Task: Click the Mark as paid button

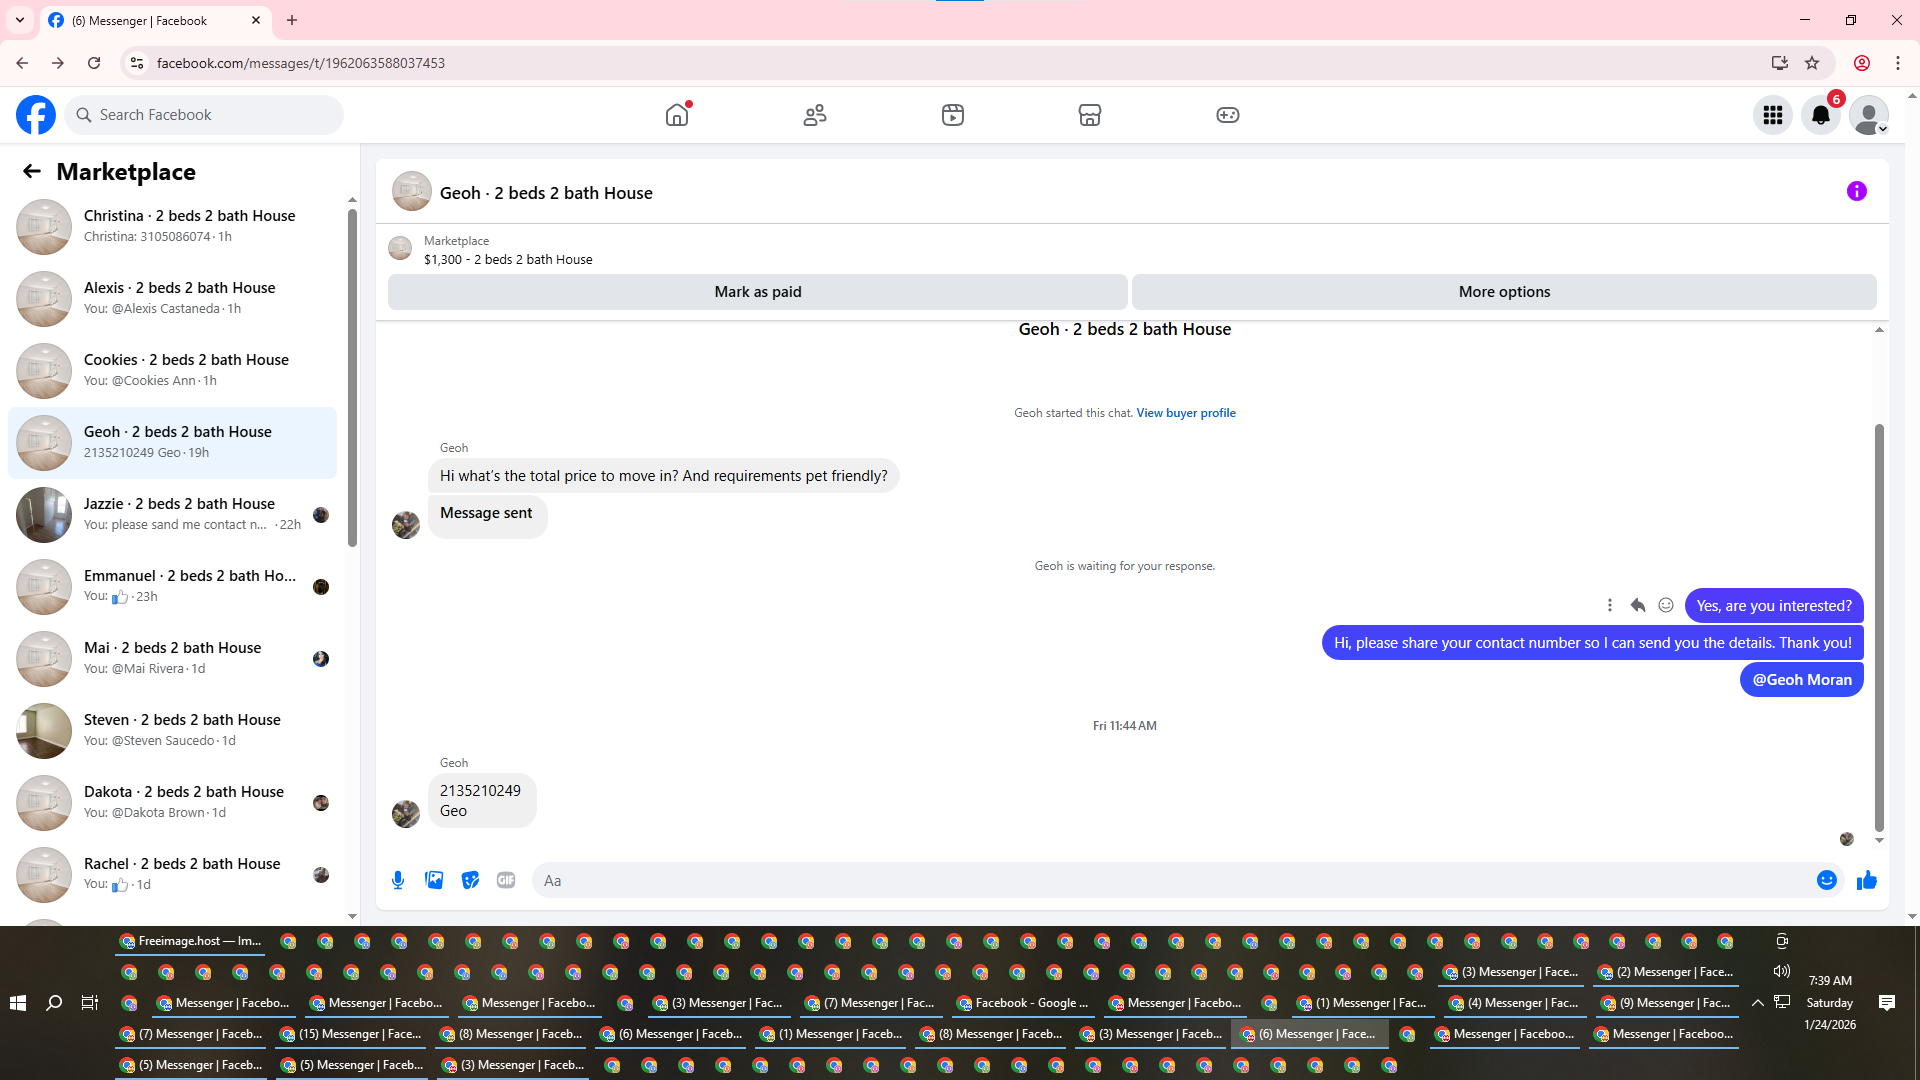Action: coord(757,292)
